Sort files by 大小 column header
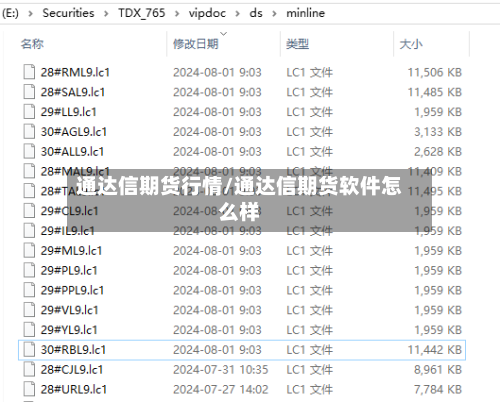 (411, 44)
